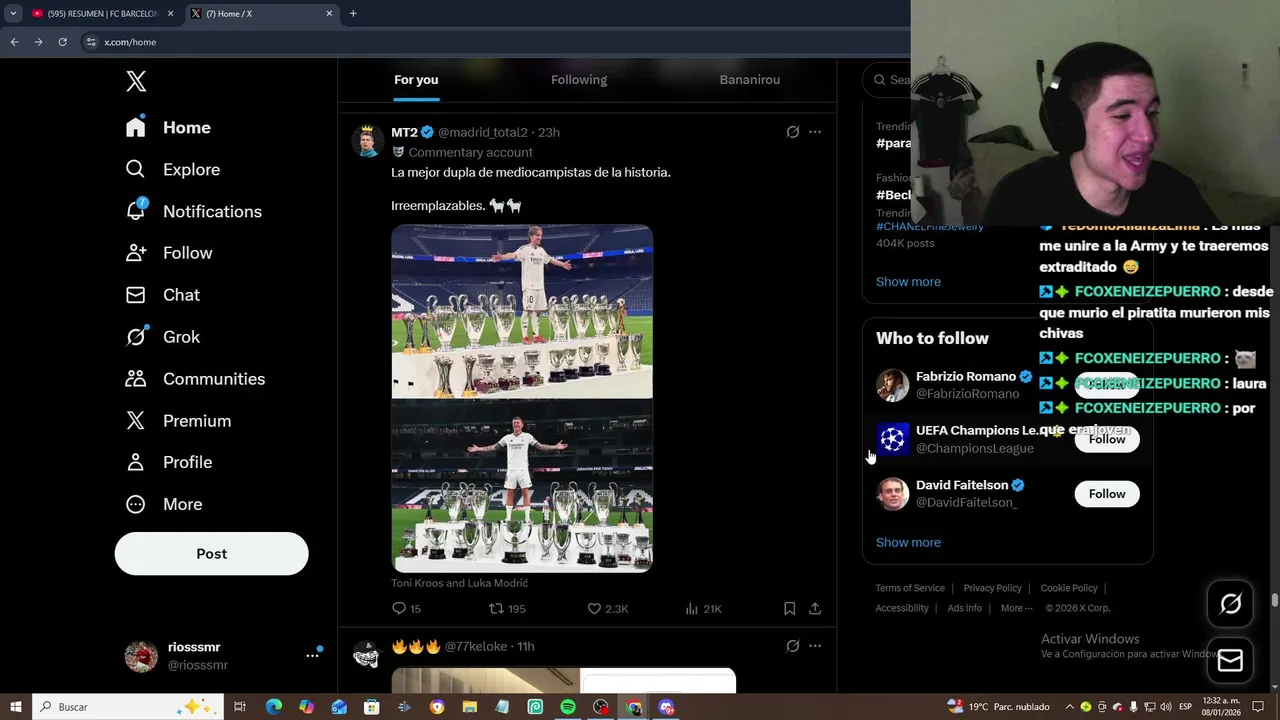Image resolution: width=1280 pixels, height=720 pixels.
Task: Open Notifications in the sidebar
Action: tap(193, 212)
